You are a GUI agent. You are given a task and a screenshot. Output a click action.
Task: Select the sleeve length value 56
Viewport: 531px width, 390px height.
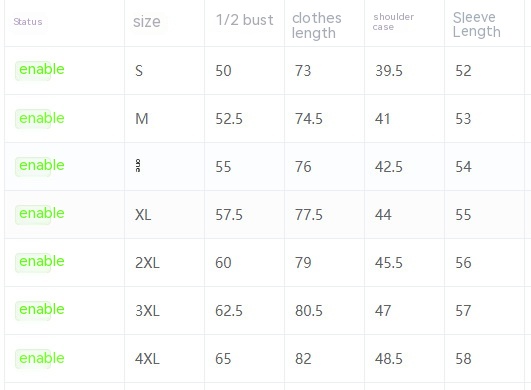click(463, 263)
